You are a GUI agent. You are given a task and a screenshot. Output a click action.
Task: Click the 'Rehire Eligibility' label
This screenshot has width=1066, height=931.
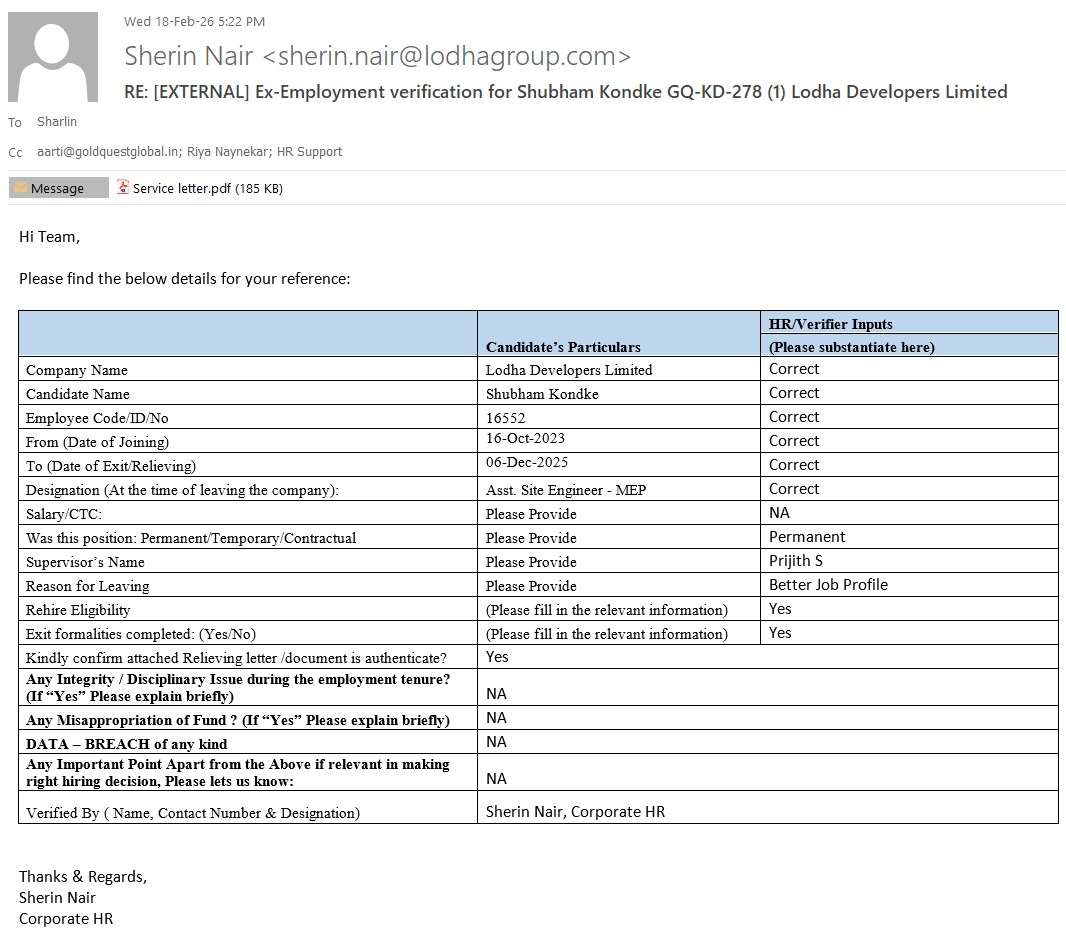78,610
